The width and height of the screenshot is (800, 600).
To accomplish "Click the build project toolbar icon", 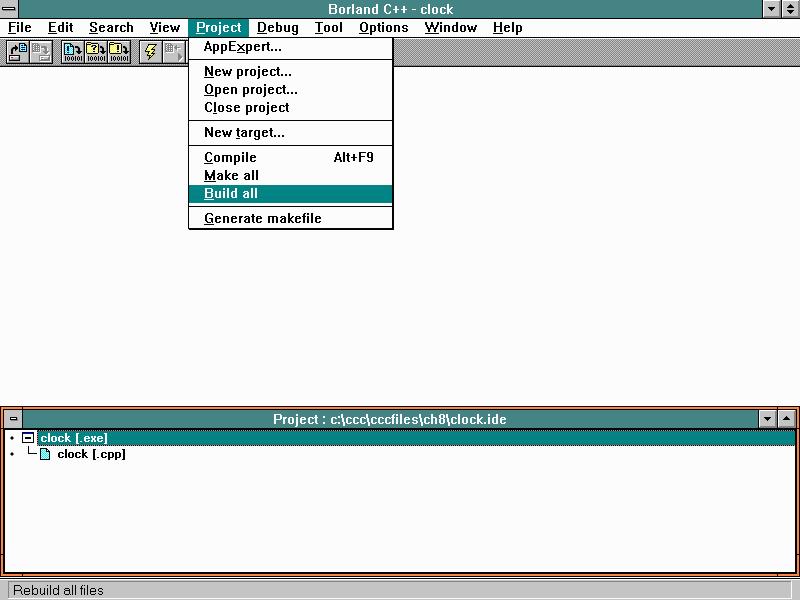I will 119,51.
